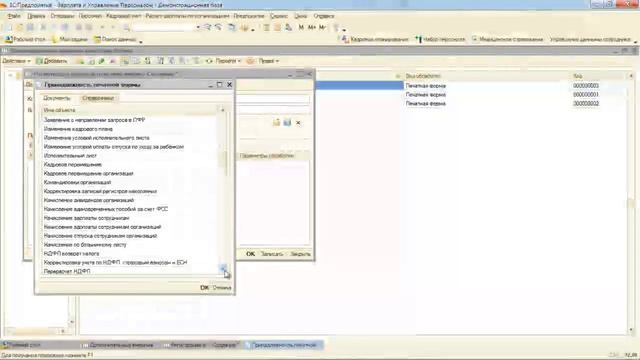Select 'Изменение кадрового плана' in the list

(x=129, y=129)
